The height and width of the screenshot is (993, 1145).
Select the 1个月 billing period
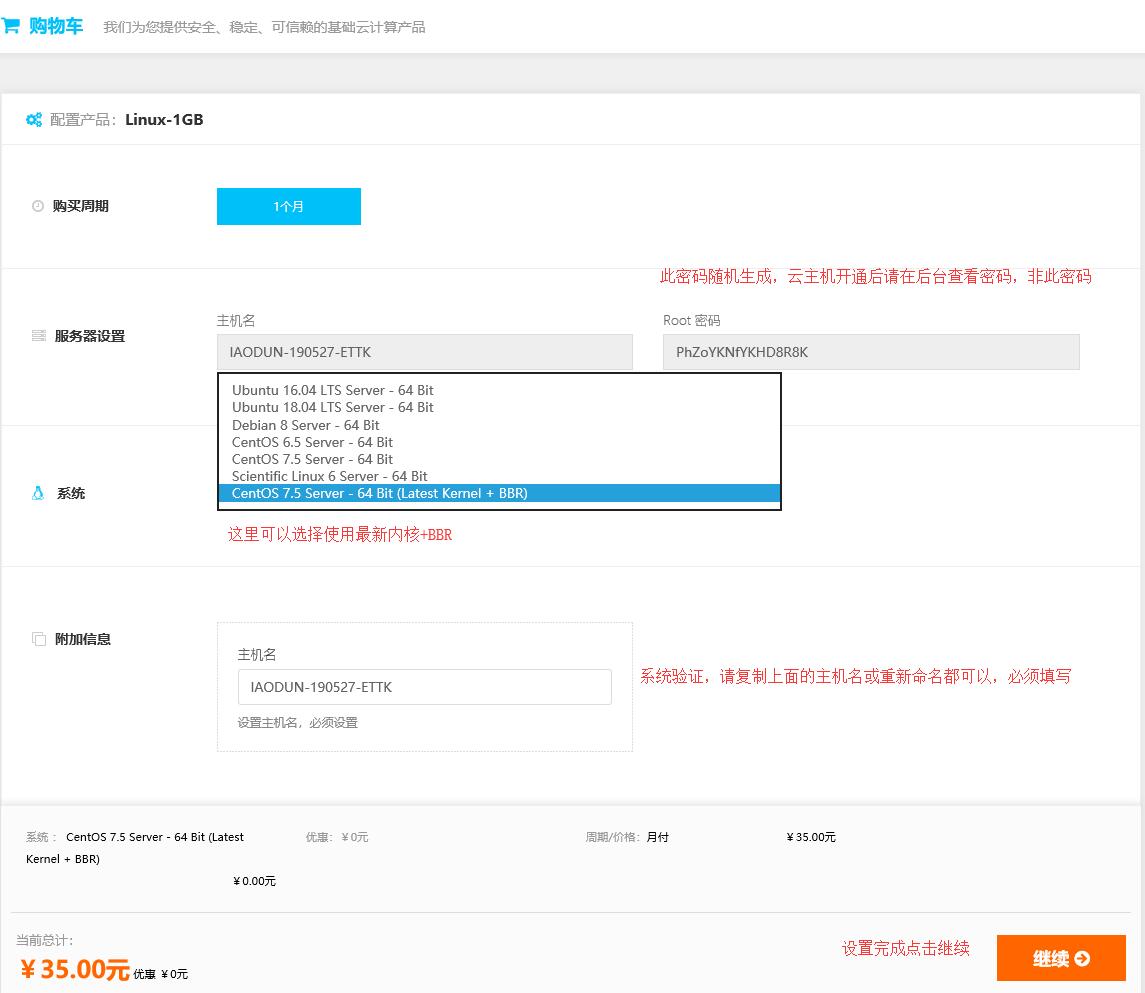288,206
